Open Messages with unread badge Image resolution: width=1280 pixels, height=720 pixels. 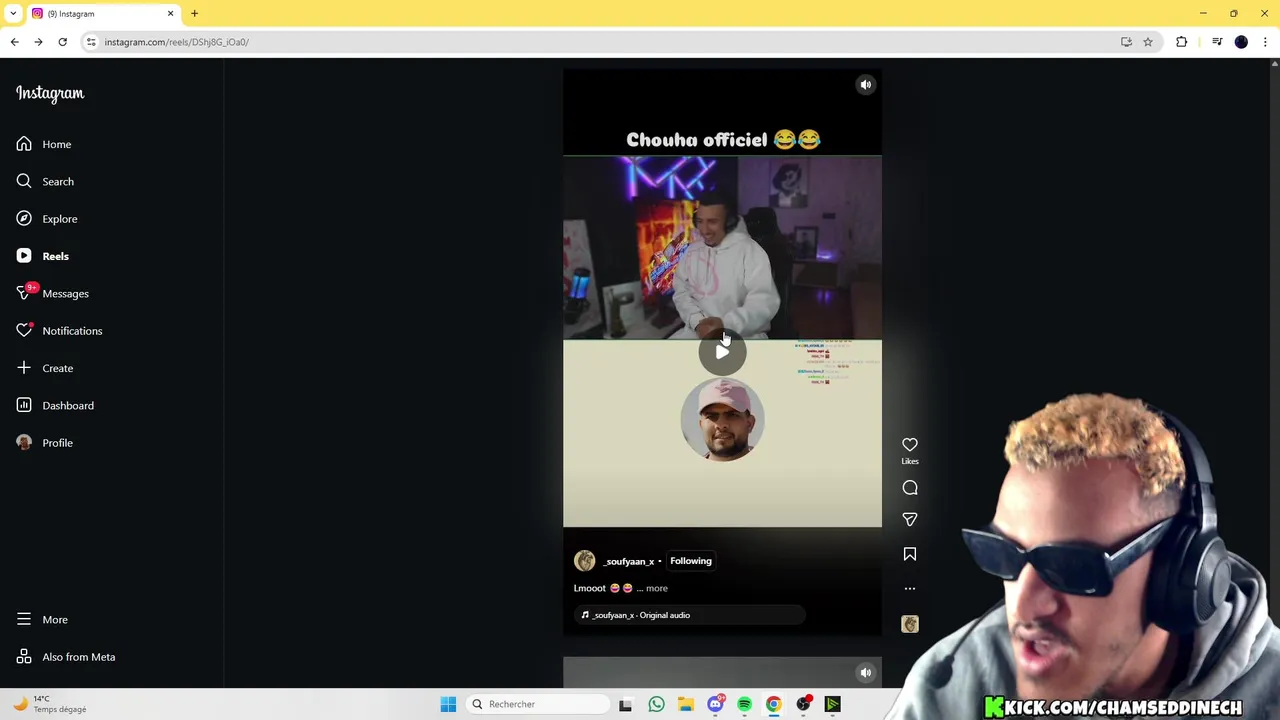(53, 293)
